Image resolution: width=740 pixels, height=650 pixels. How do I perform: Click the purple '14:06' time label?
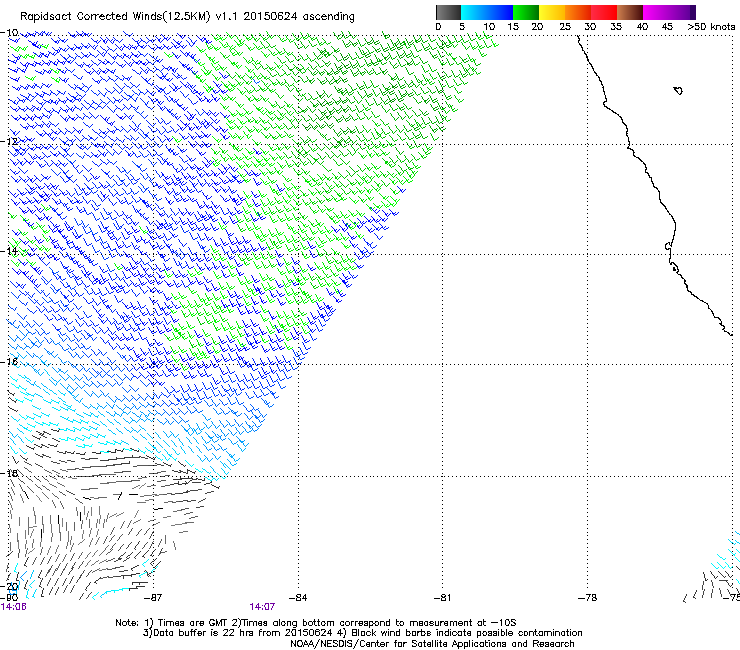[14, 607]
